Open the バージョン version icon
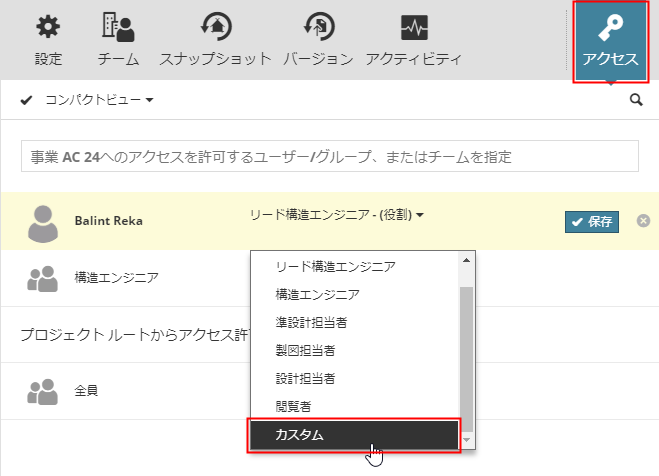 (x=318, y=28)
